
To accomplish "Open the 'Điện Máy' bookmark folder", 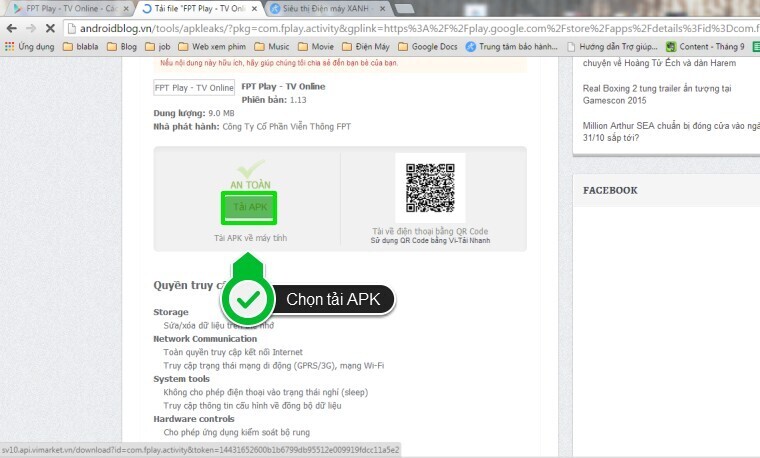I will pos(365,47).
